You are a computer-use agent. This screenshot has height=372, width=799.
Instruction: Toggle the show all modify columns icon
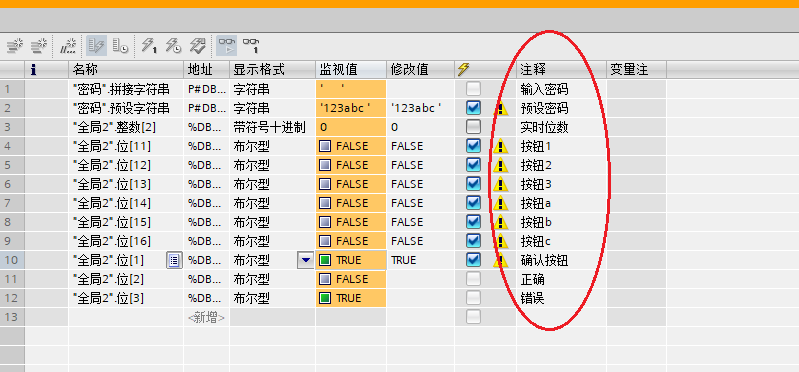click(x=96, y=46)
